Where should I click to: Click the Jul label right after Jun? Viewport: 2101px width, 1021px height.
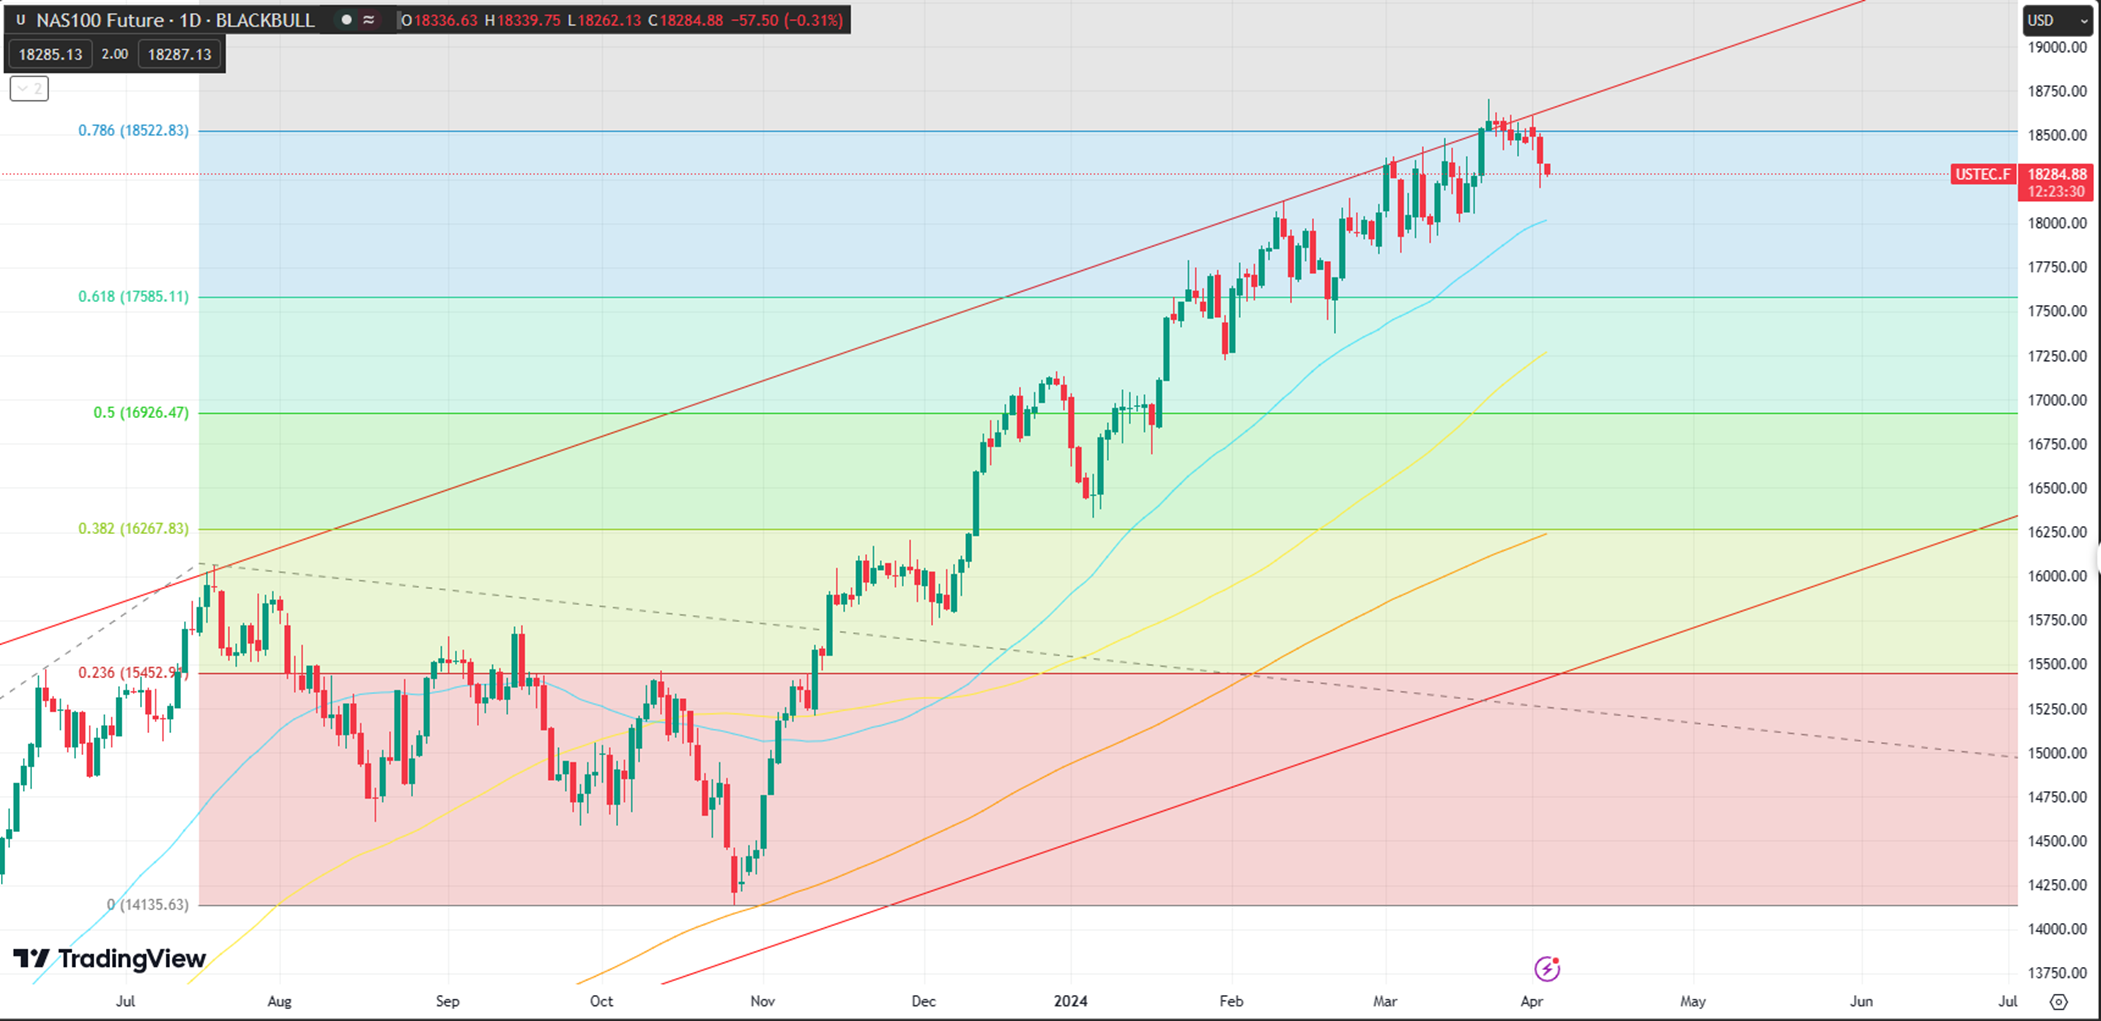click(2007, 1001)
